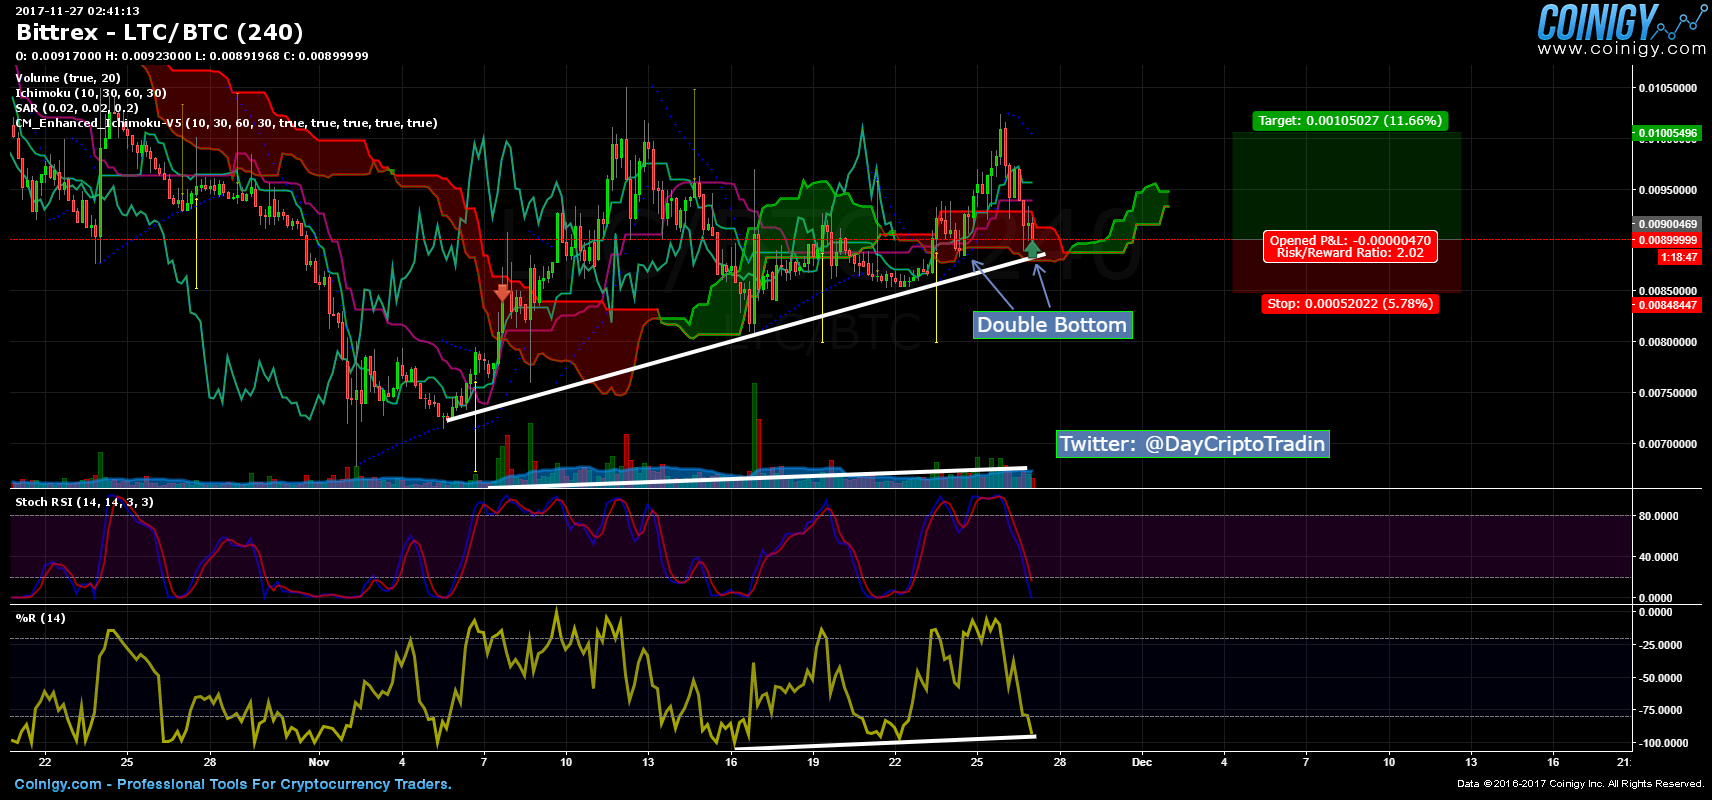Click the 0.00800000 price axis label
1712x800 pixels.
[x=1668, y=342]
